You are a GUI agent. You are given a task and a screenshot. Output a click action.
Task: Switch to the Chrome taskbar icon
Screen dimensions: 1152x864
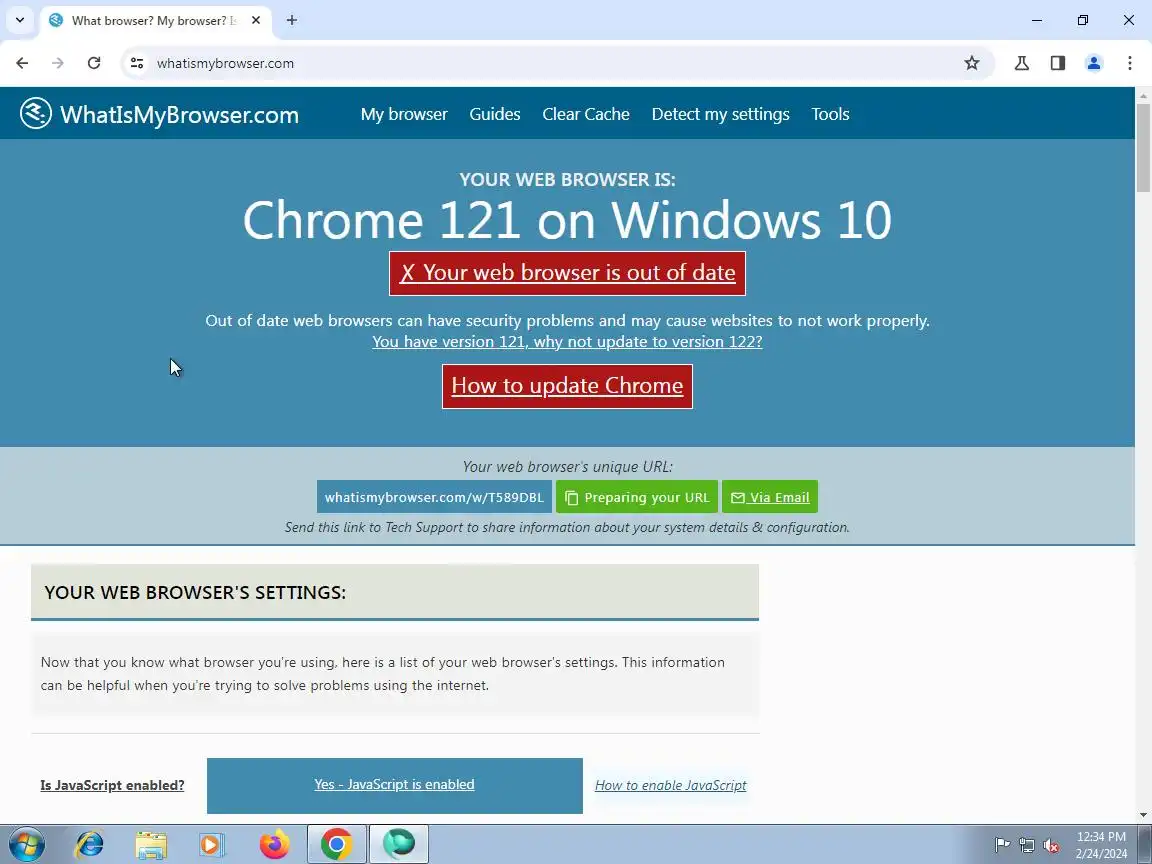[336, 845]
